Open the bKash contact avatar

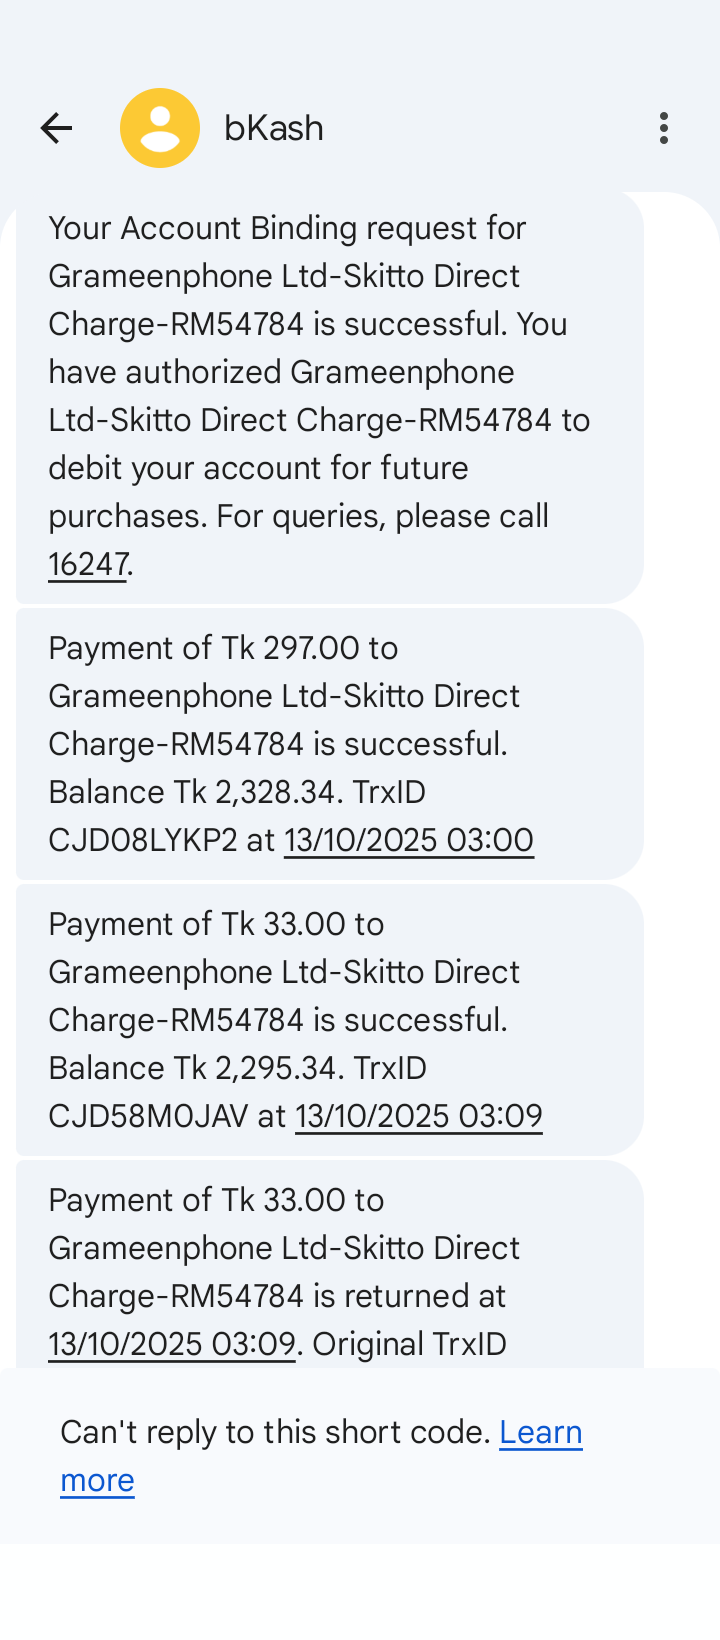pyautogui.click(x=160, y=128)
